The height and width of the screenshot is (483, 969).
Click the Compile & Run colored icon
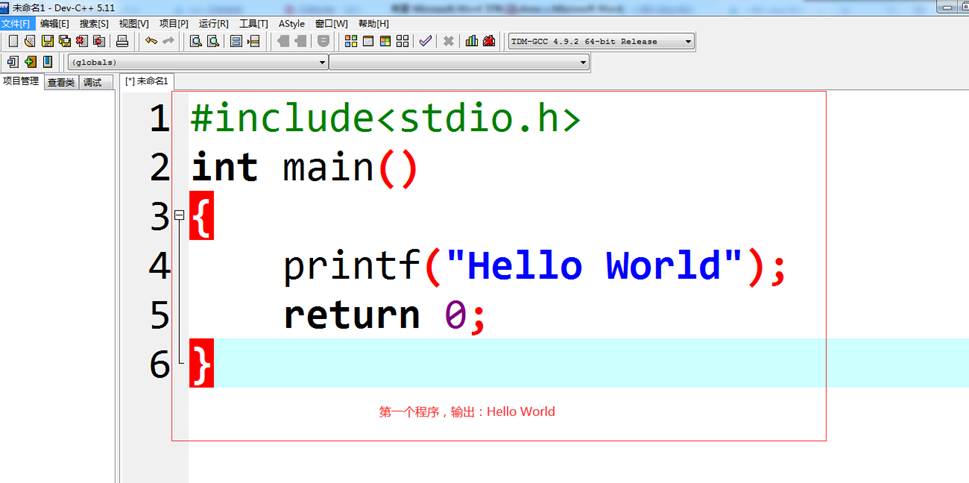tap(386, 41)
